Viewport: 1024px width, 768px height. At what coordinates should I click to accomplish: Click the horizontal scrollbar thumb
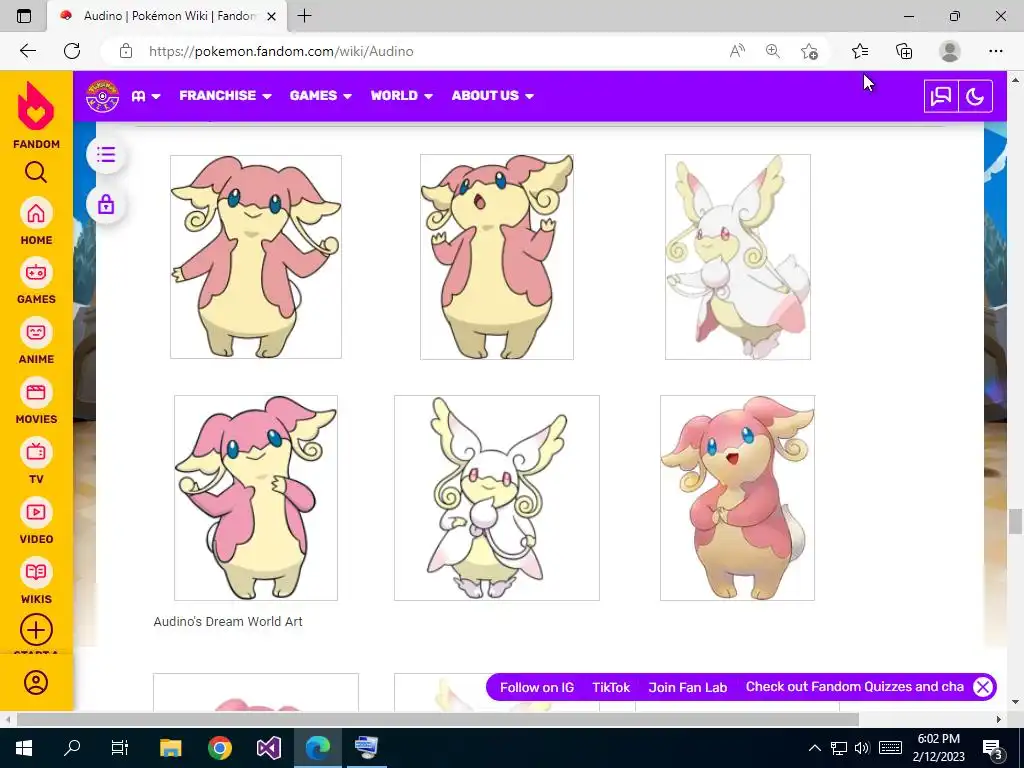click(438, 719)
